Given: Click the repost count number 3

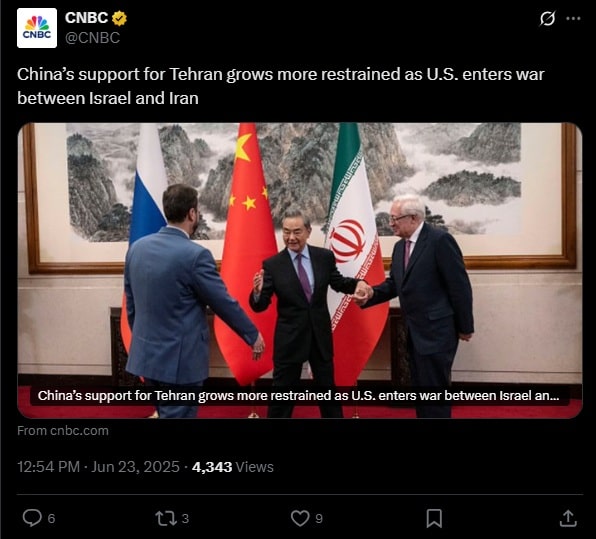Looking at the screenshot, I should pyautogui.click(x=185, y=518).
